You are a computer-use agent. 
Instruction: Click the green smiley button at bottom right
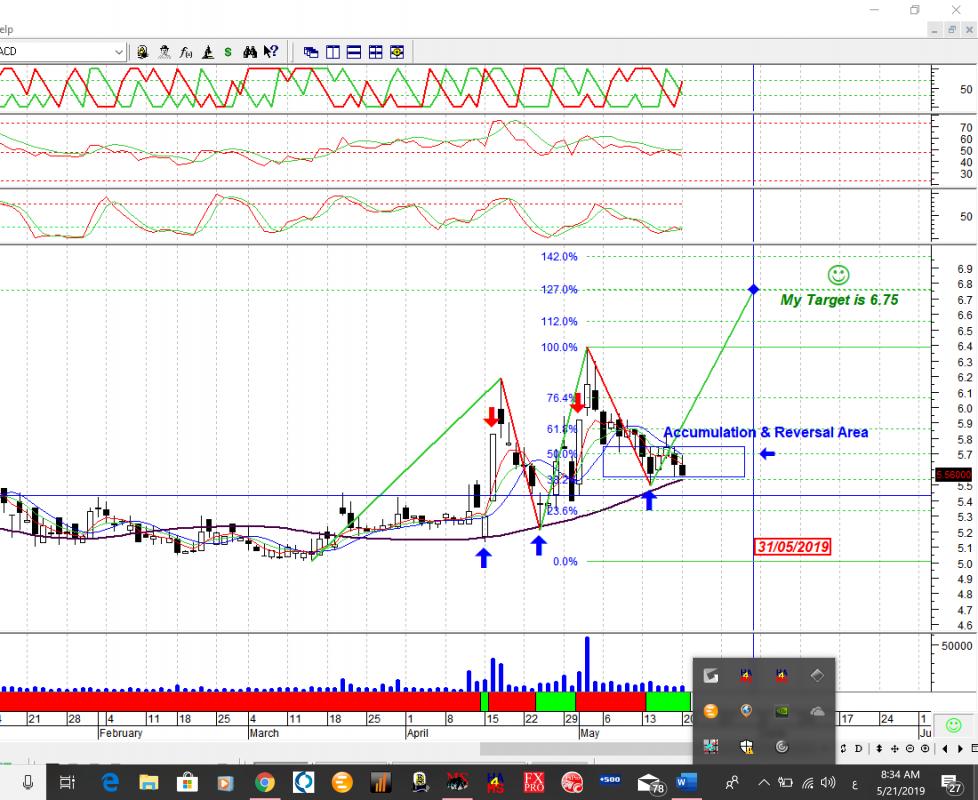[x=953, y=725]
